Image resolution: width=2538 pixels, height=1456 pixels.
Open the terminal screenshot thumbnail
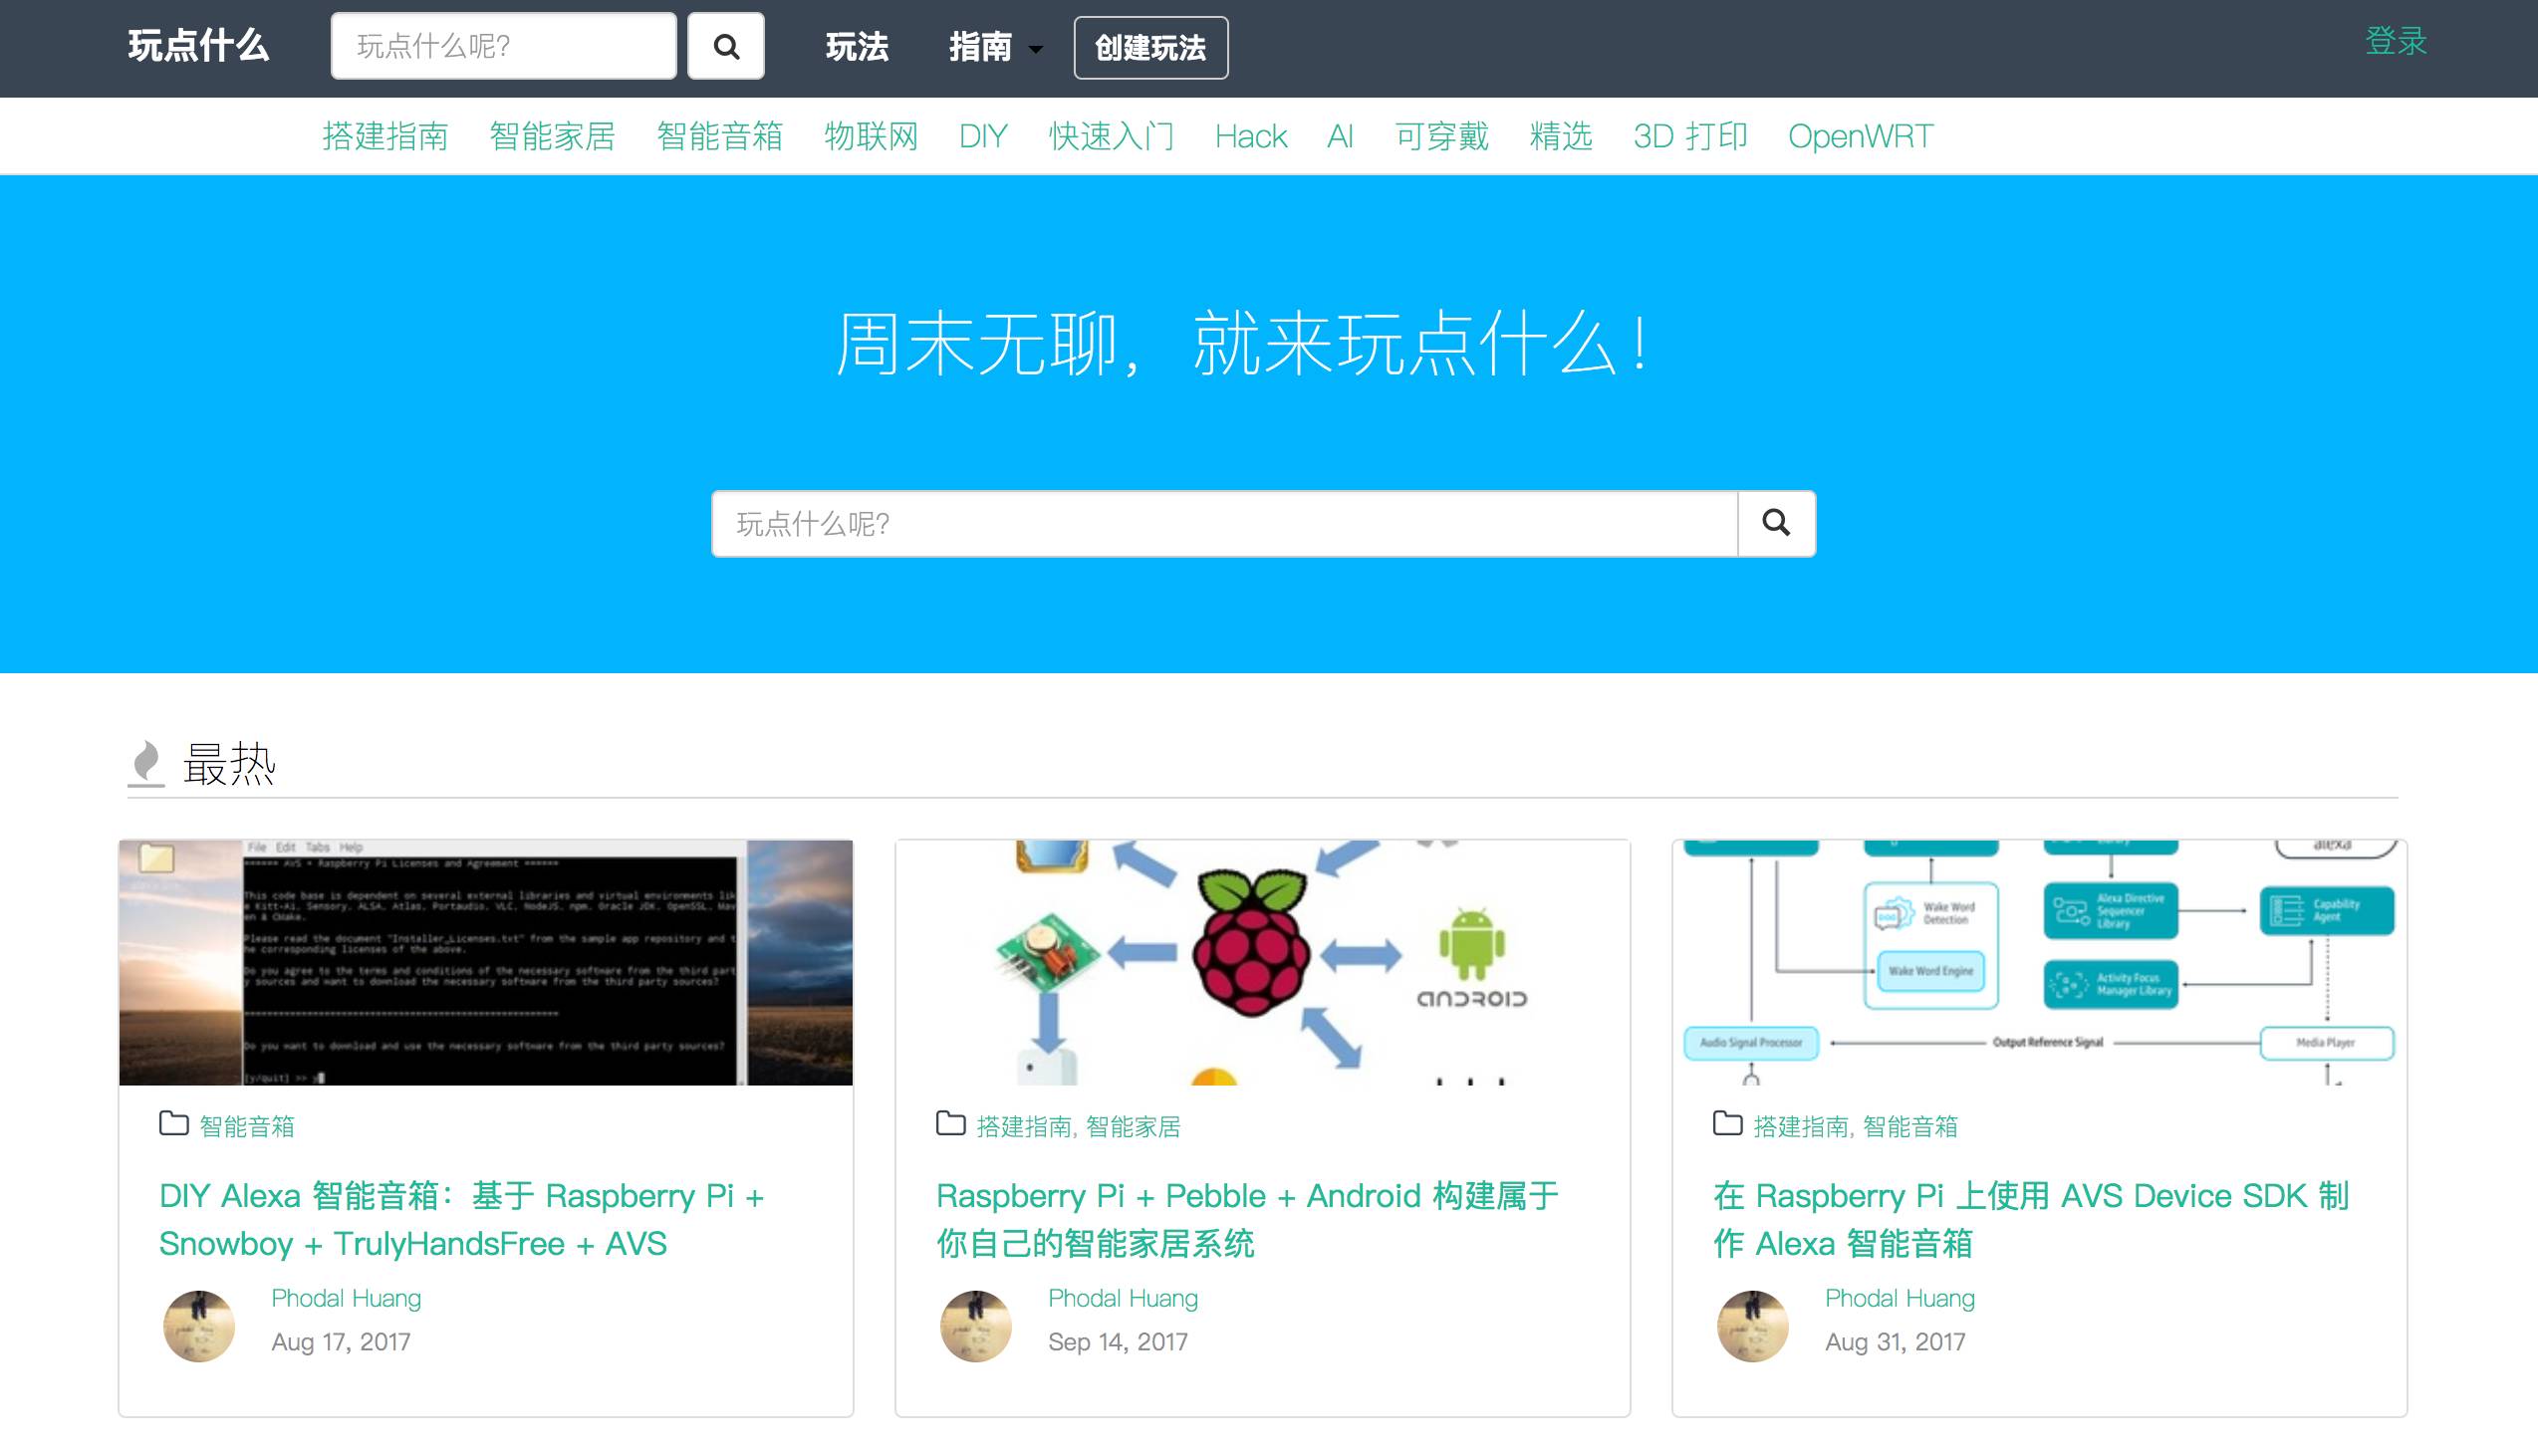click(x=486, y=962)
